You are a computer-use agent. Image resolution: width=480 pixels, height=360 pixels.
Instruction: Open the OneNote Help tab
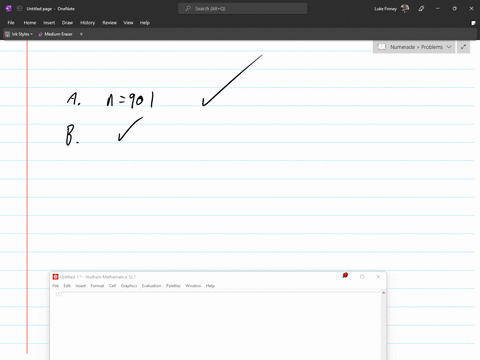[145, 23]
